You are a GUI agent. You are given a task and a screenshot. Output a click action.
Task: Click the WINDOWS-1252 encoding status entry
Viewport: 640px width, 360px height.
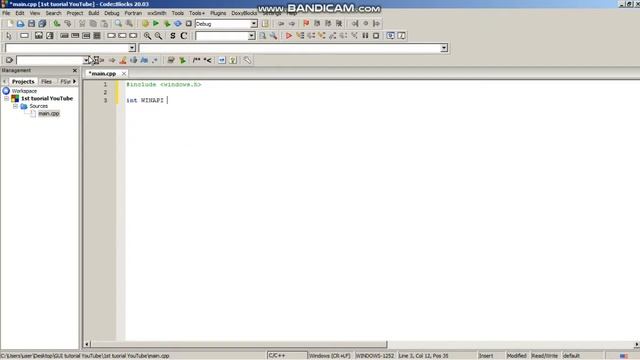(375, 356)
